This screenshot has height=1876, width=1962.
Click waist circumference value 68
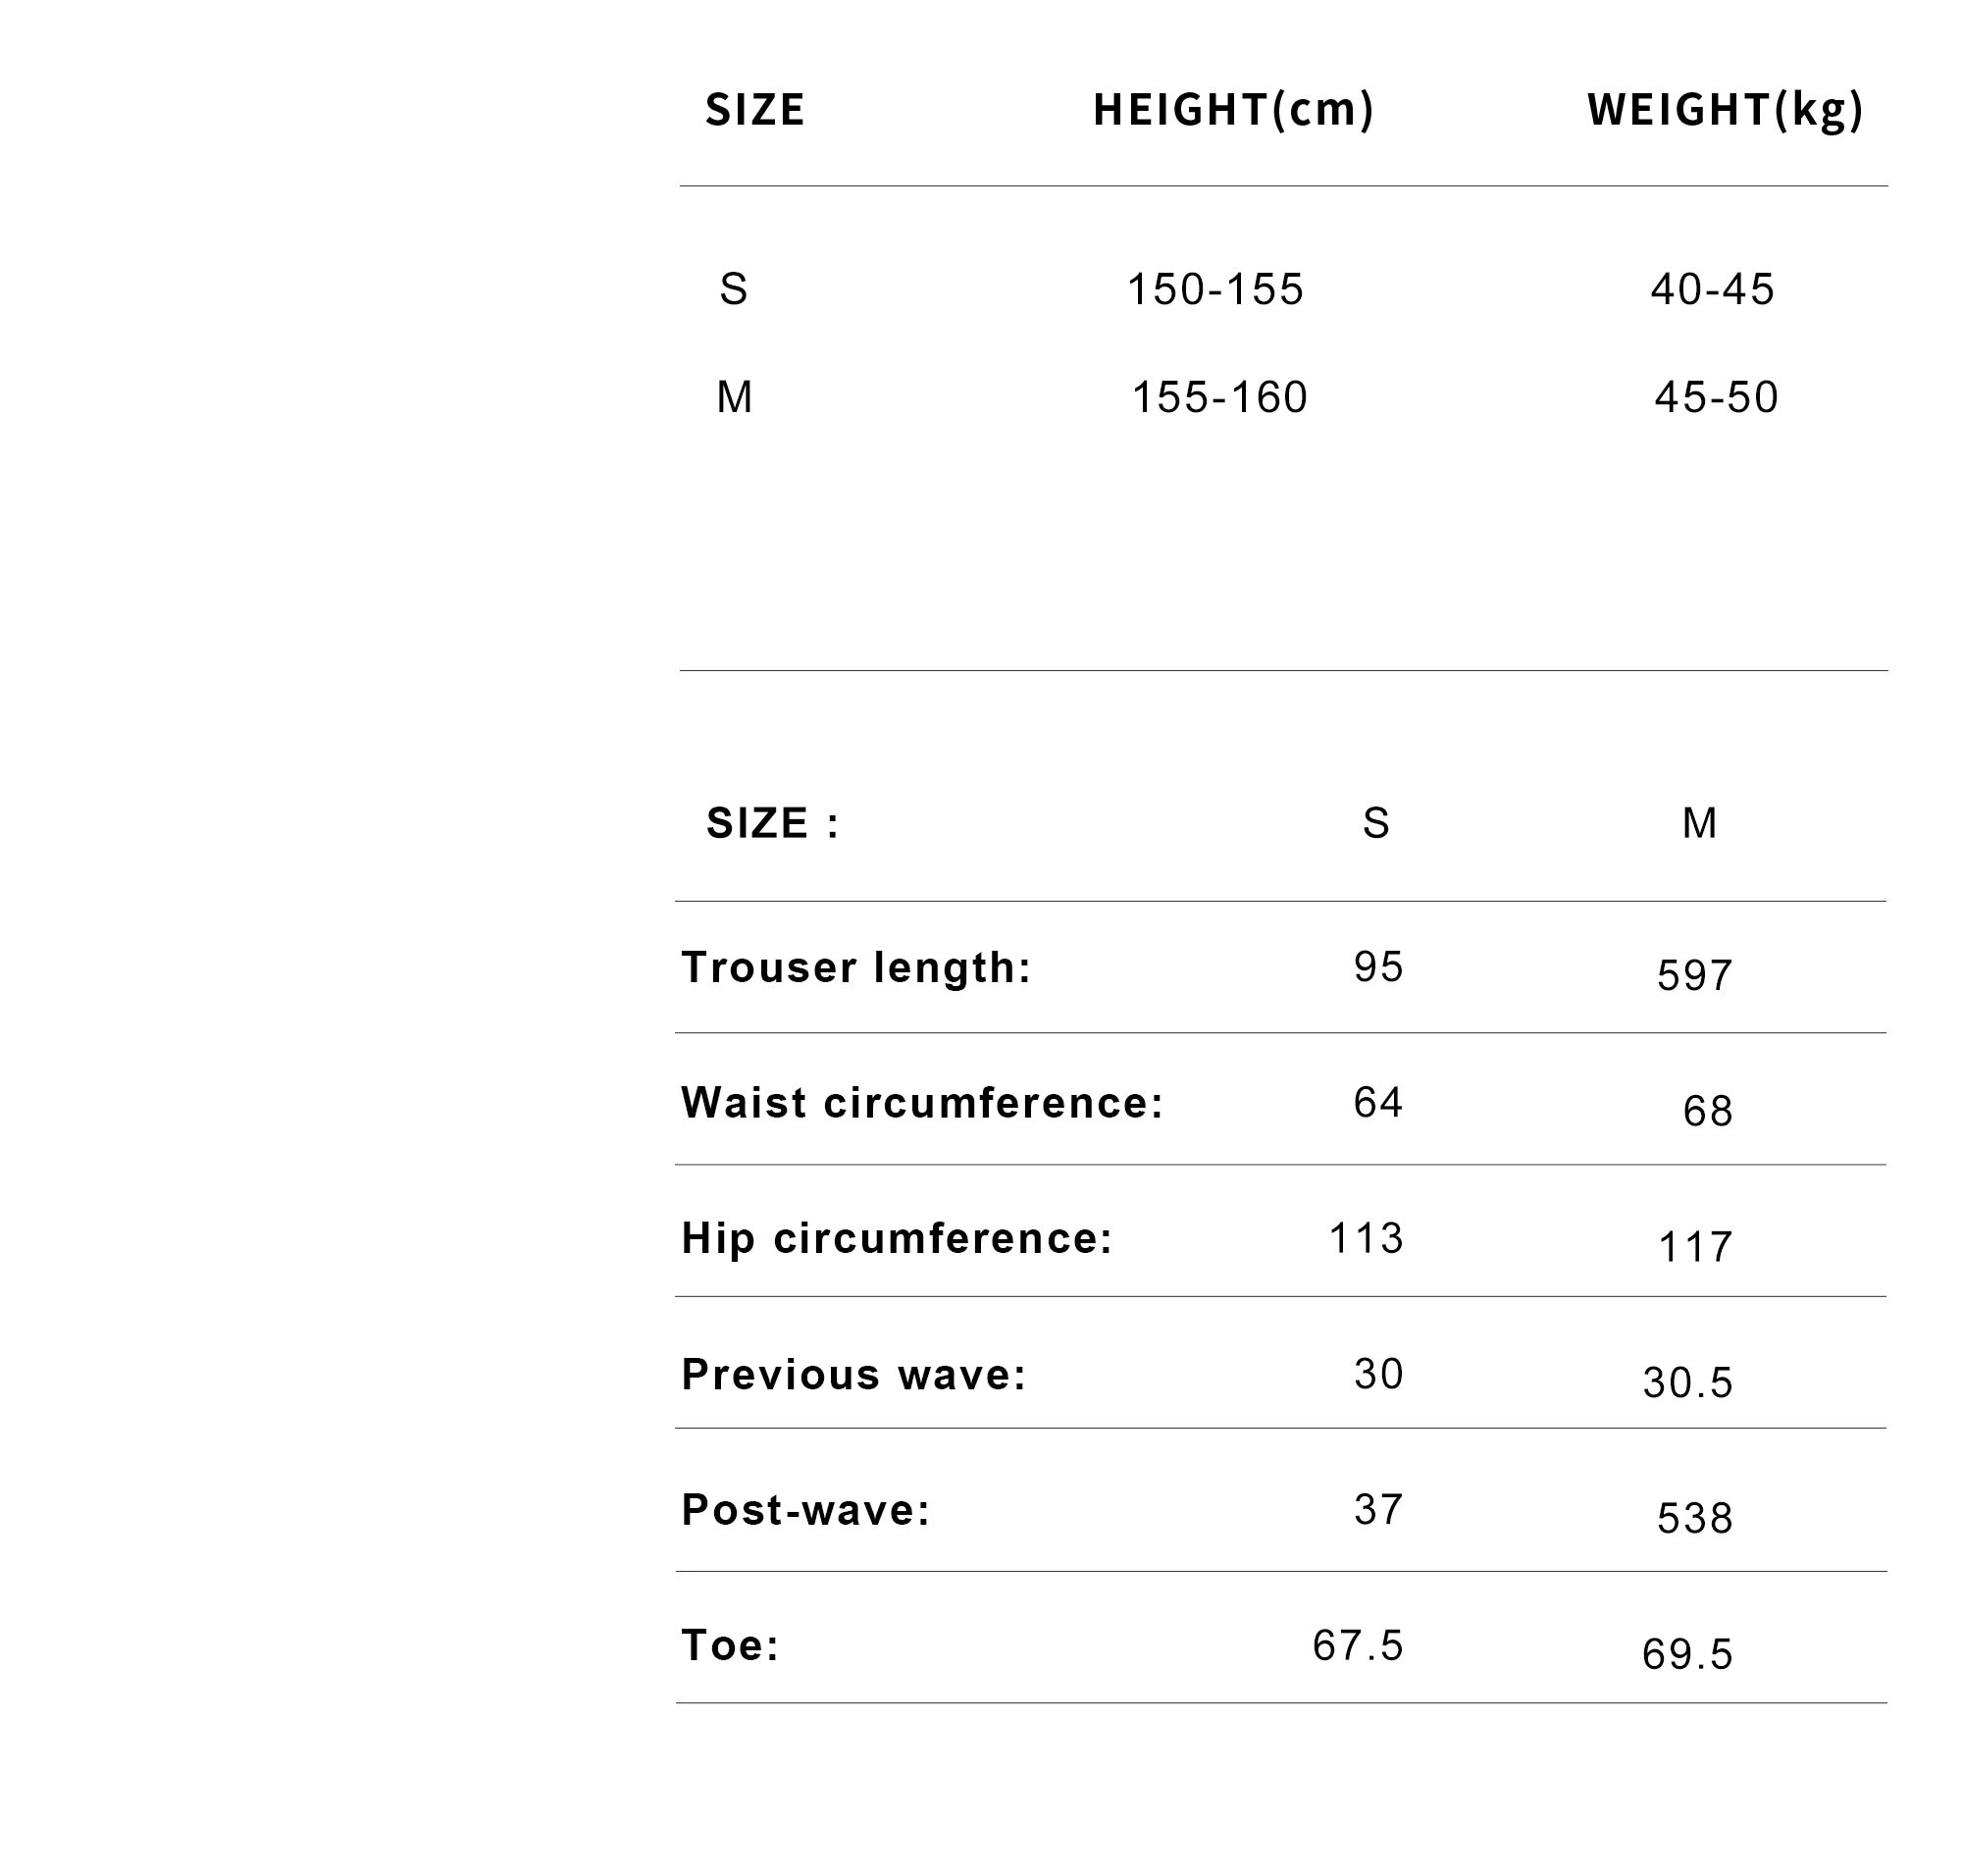[x=1707, y=1112]
